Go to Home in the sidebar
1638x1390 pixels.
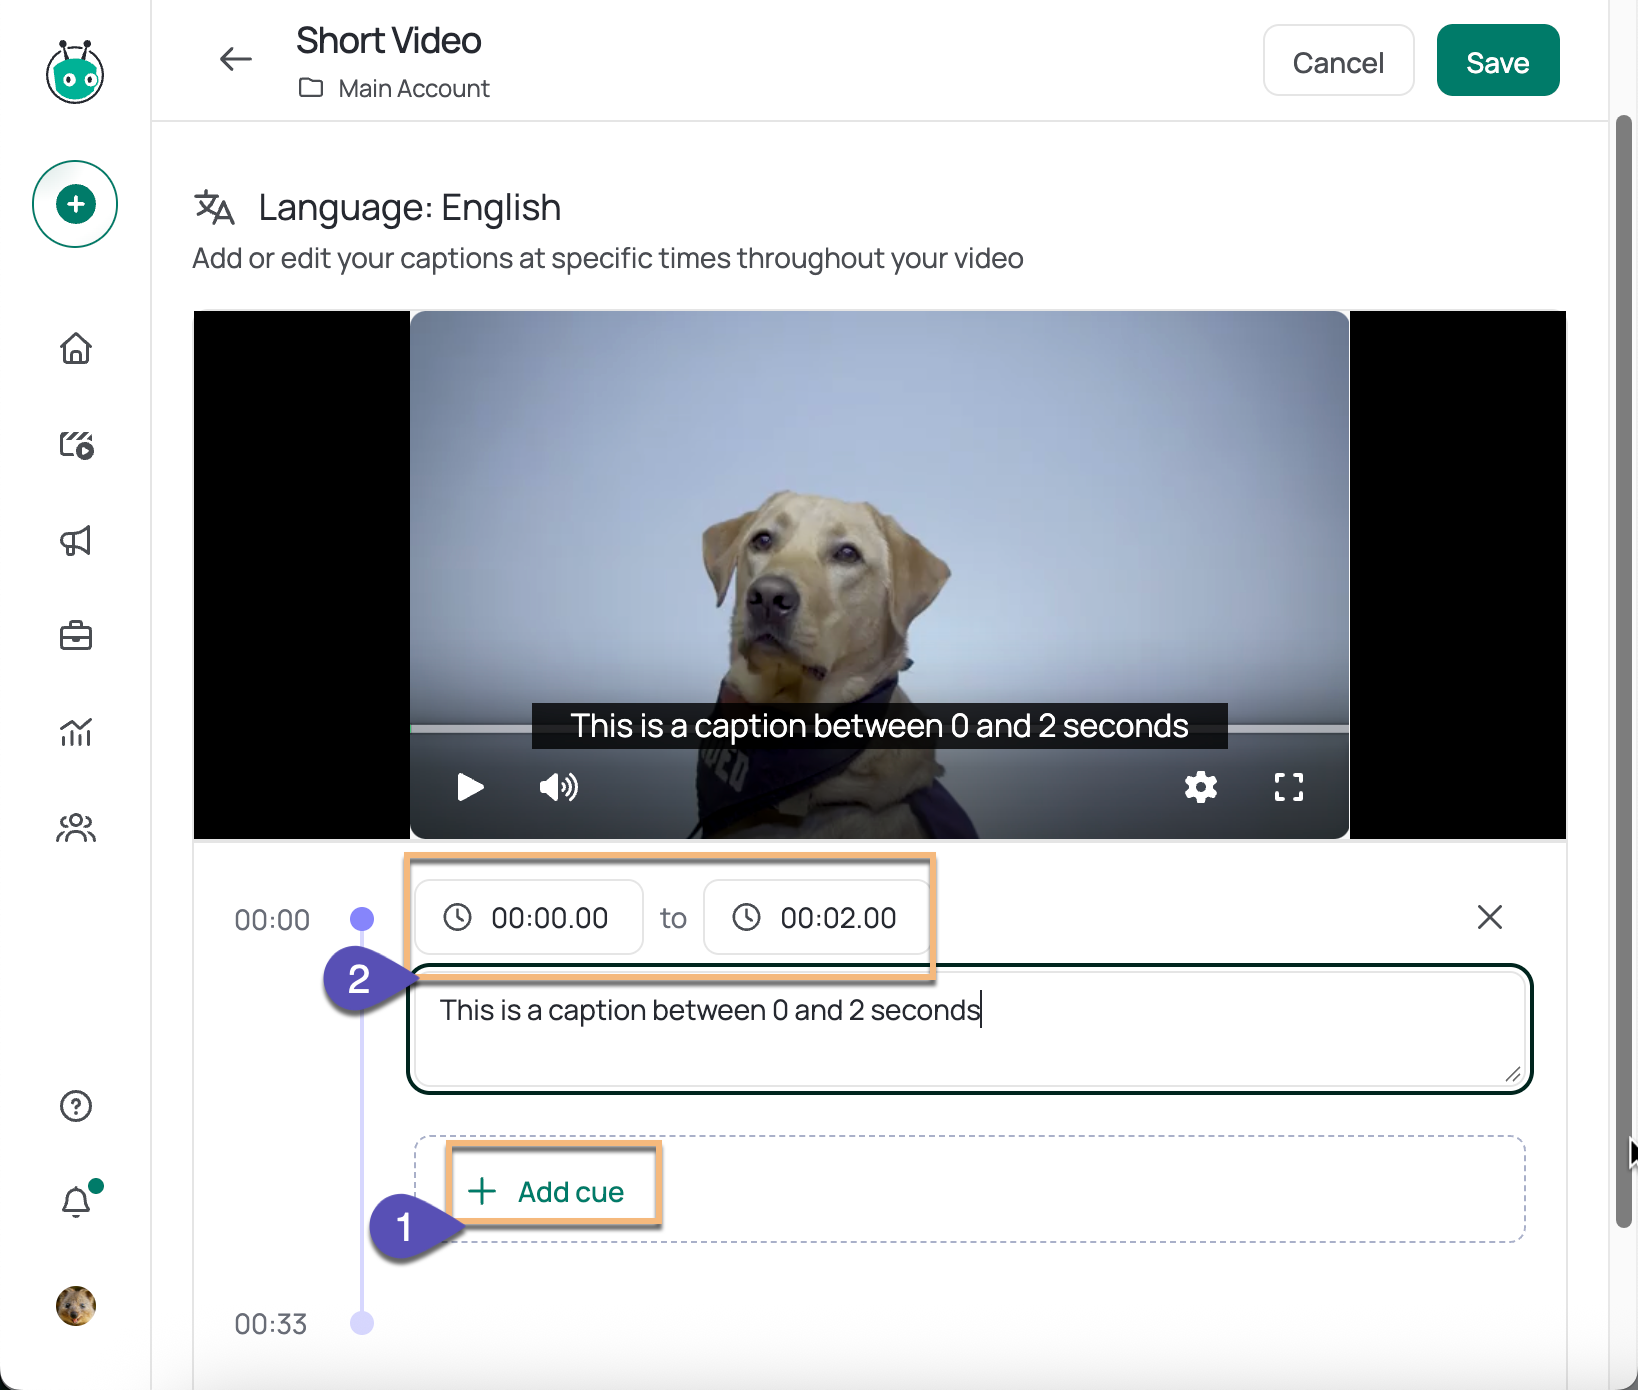tap(76, 348)
